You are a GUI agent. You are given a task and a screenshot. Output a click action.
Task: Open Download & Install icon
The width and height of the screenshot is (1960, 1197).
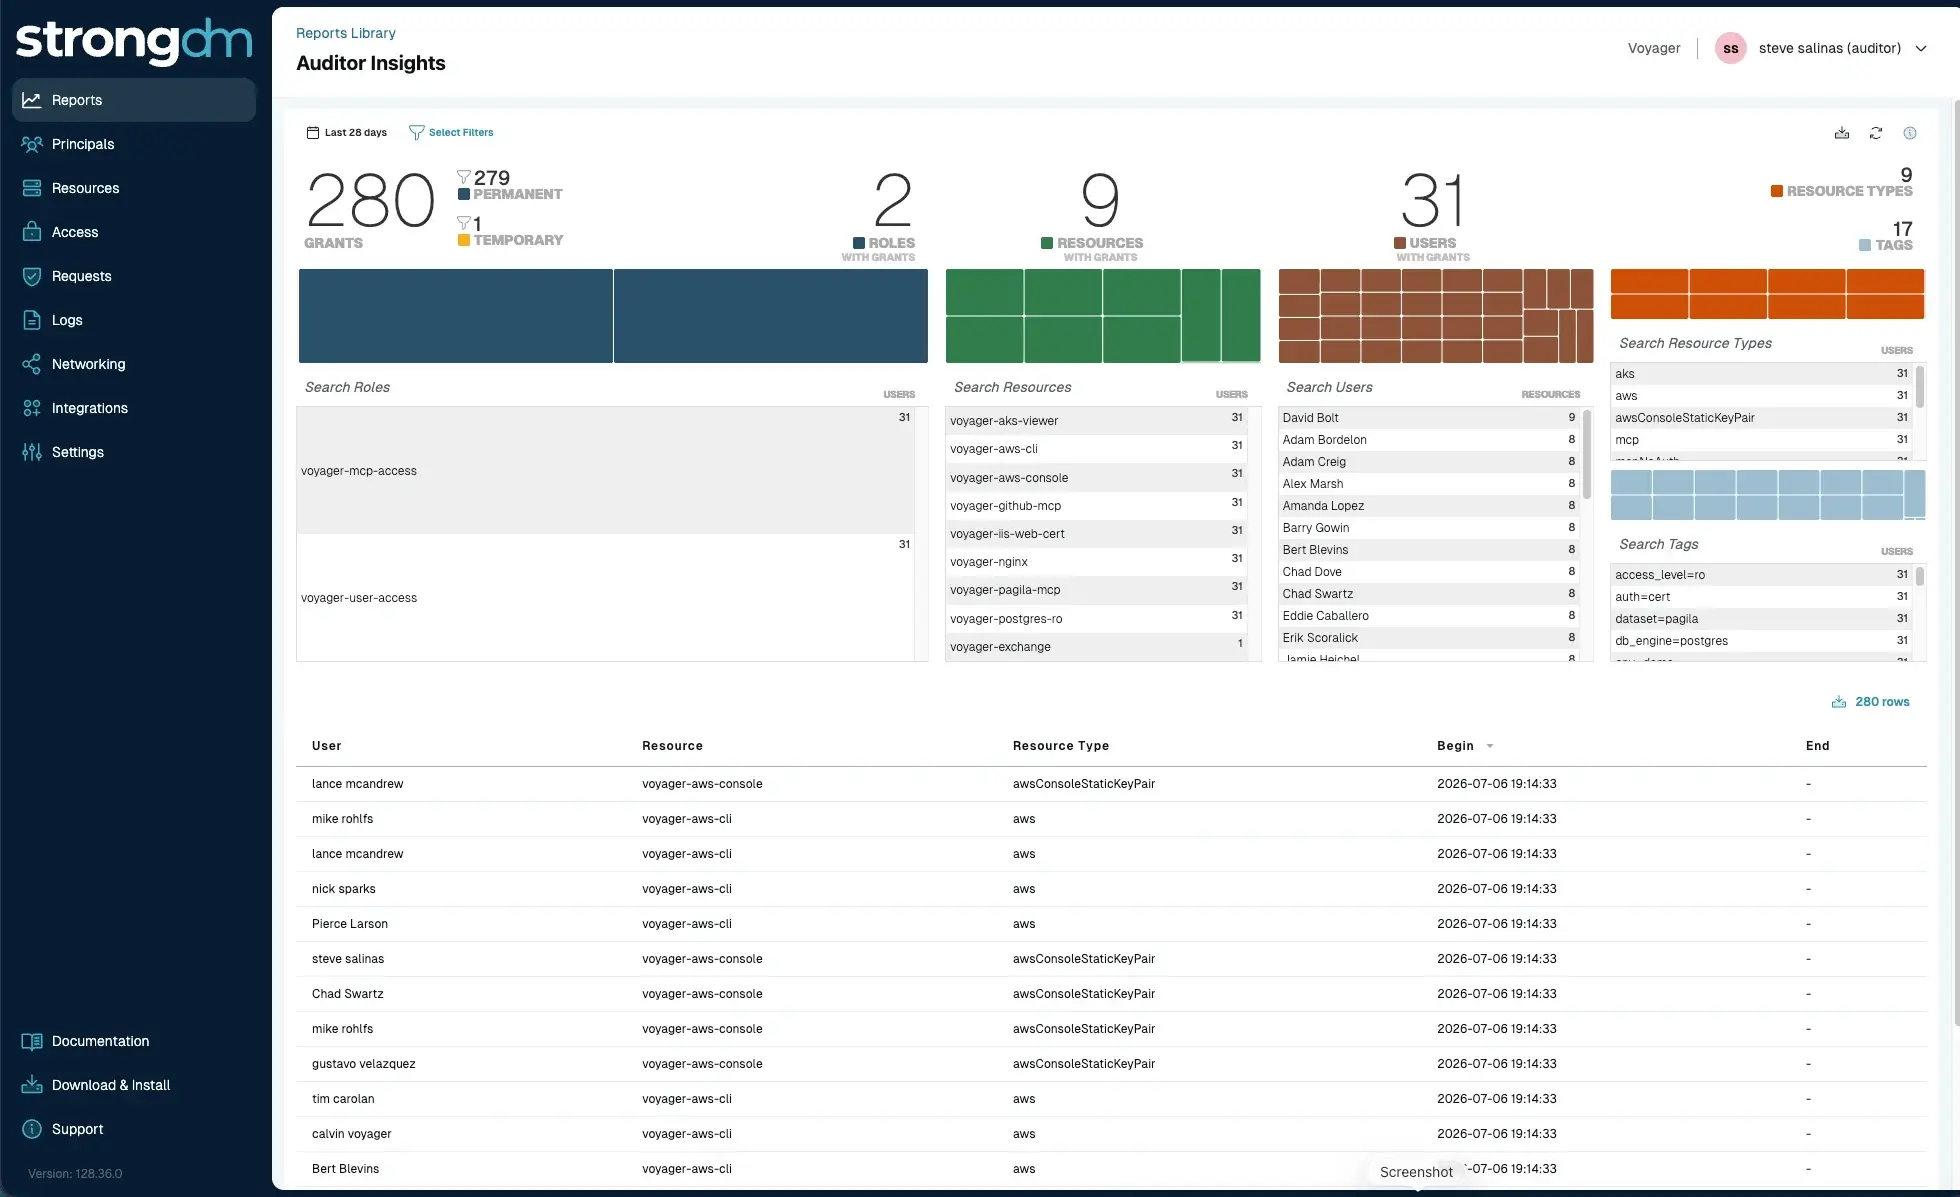tap(32, 1085)
